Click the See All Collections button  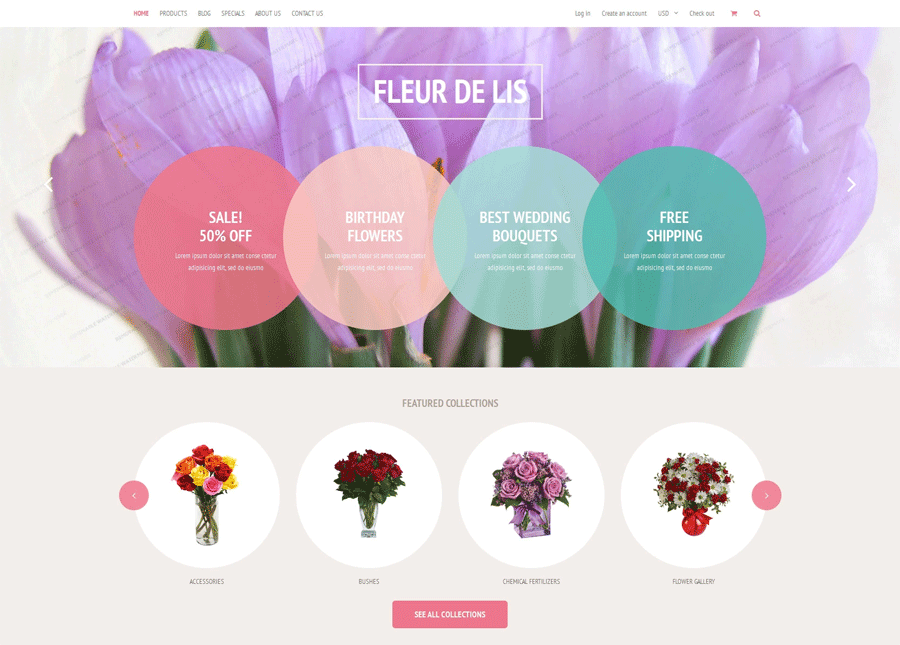point(450,614)
